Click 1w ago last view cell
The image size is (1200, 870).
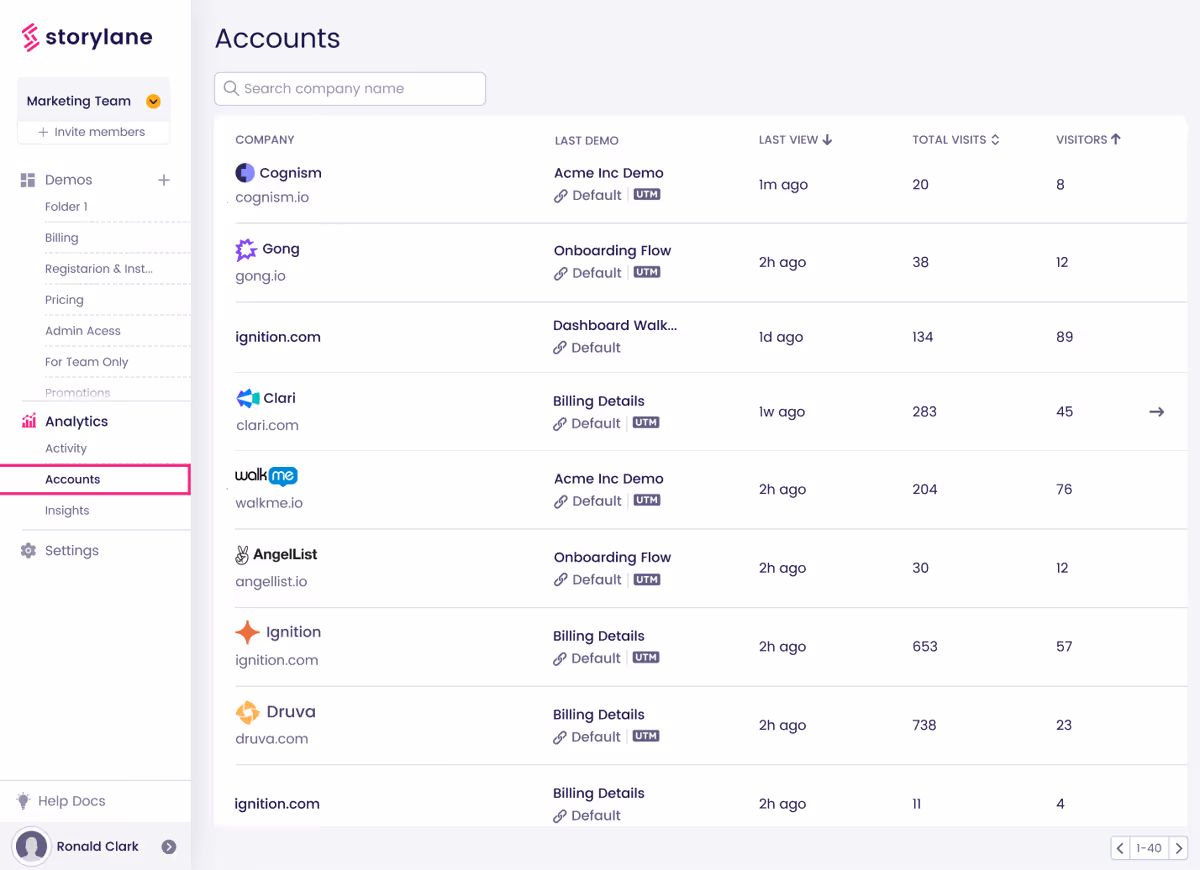pos(782,412)
